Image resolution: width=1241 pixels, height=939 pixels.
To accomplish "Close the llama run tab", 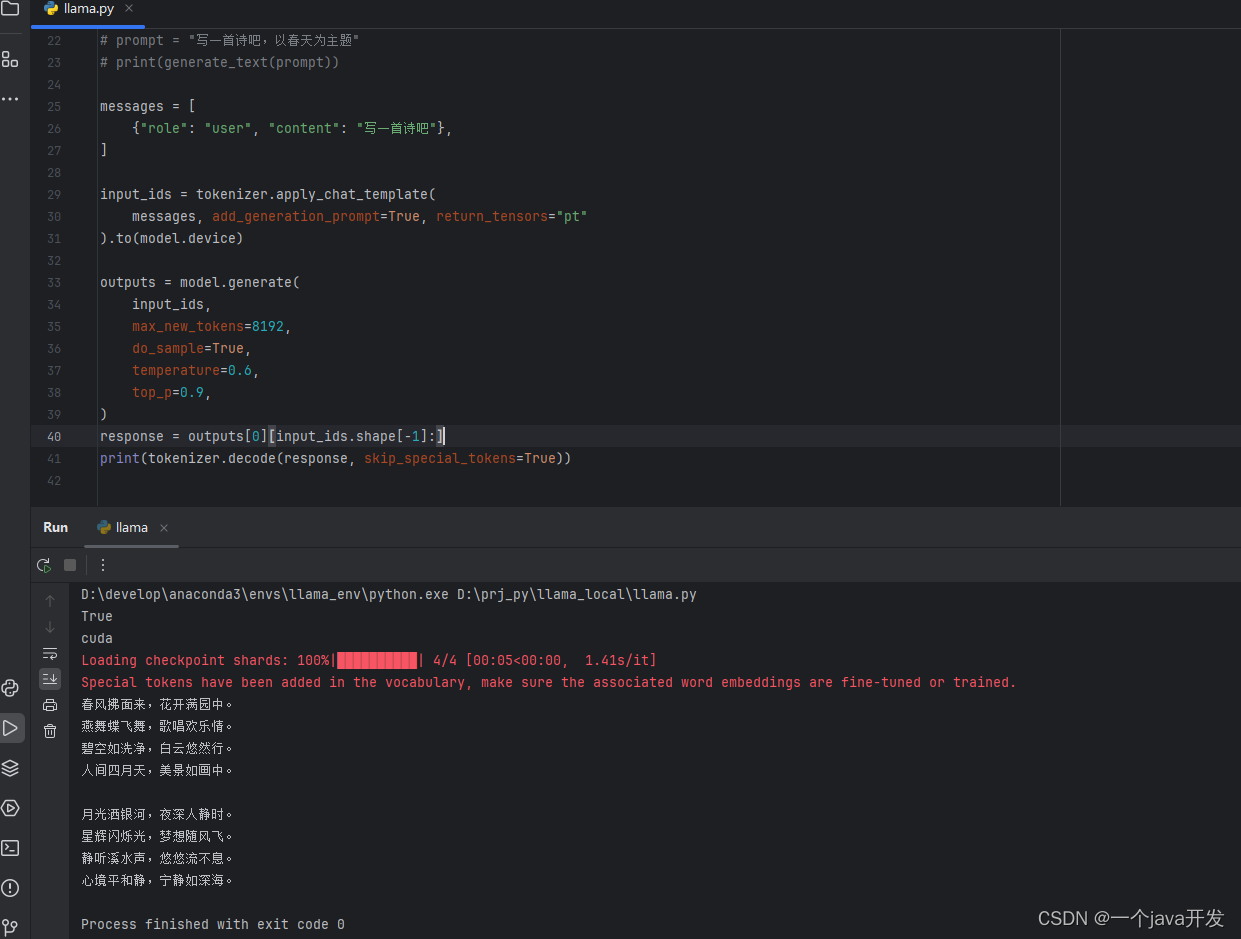I will coord(164,528).
